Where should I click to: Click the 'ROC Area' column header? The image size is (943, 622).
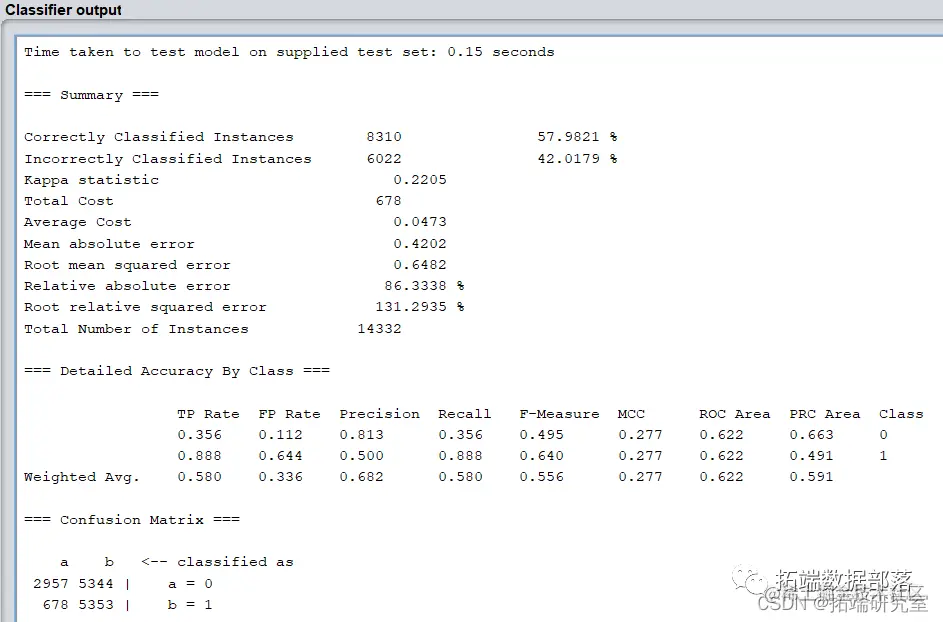734,414
